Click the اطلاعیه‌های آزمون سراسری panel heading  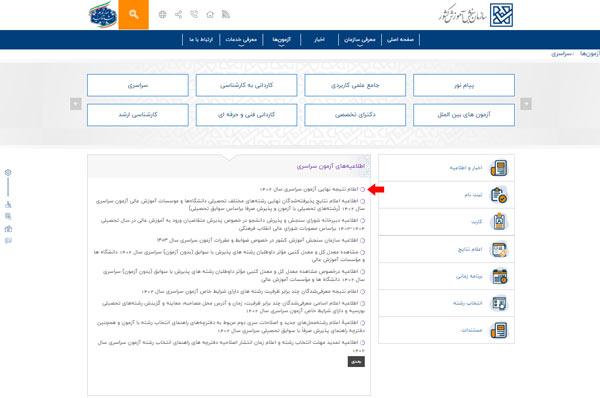[331, 166]
